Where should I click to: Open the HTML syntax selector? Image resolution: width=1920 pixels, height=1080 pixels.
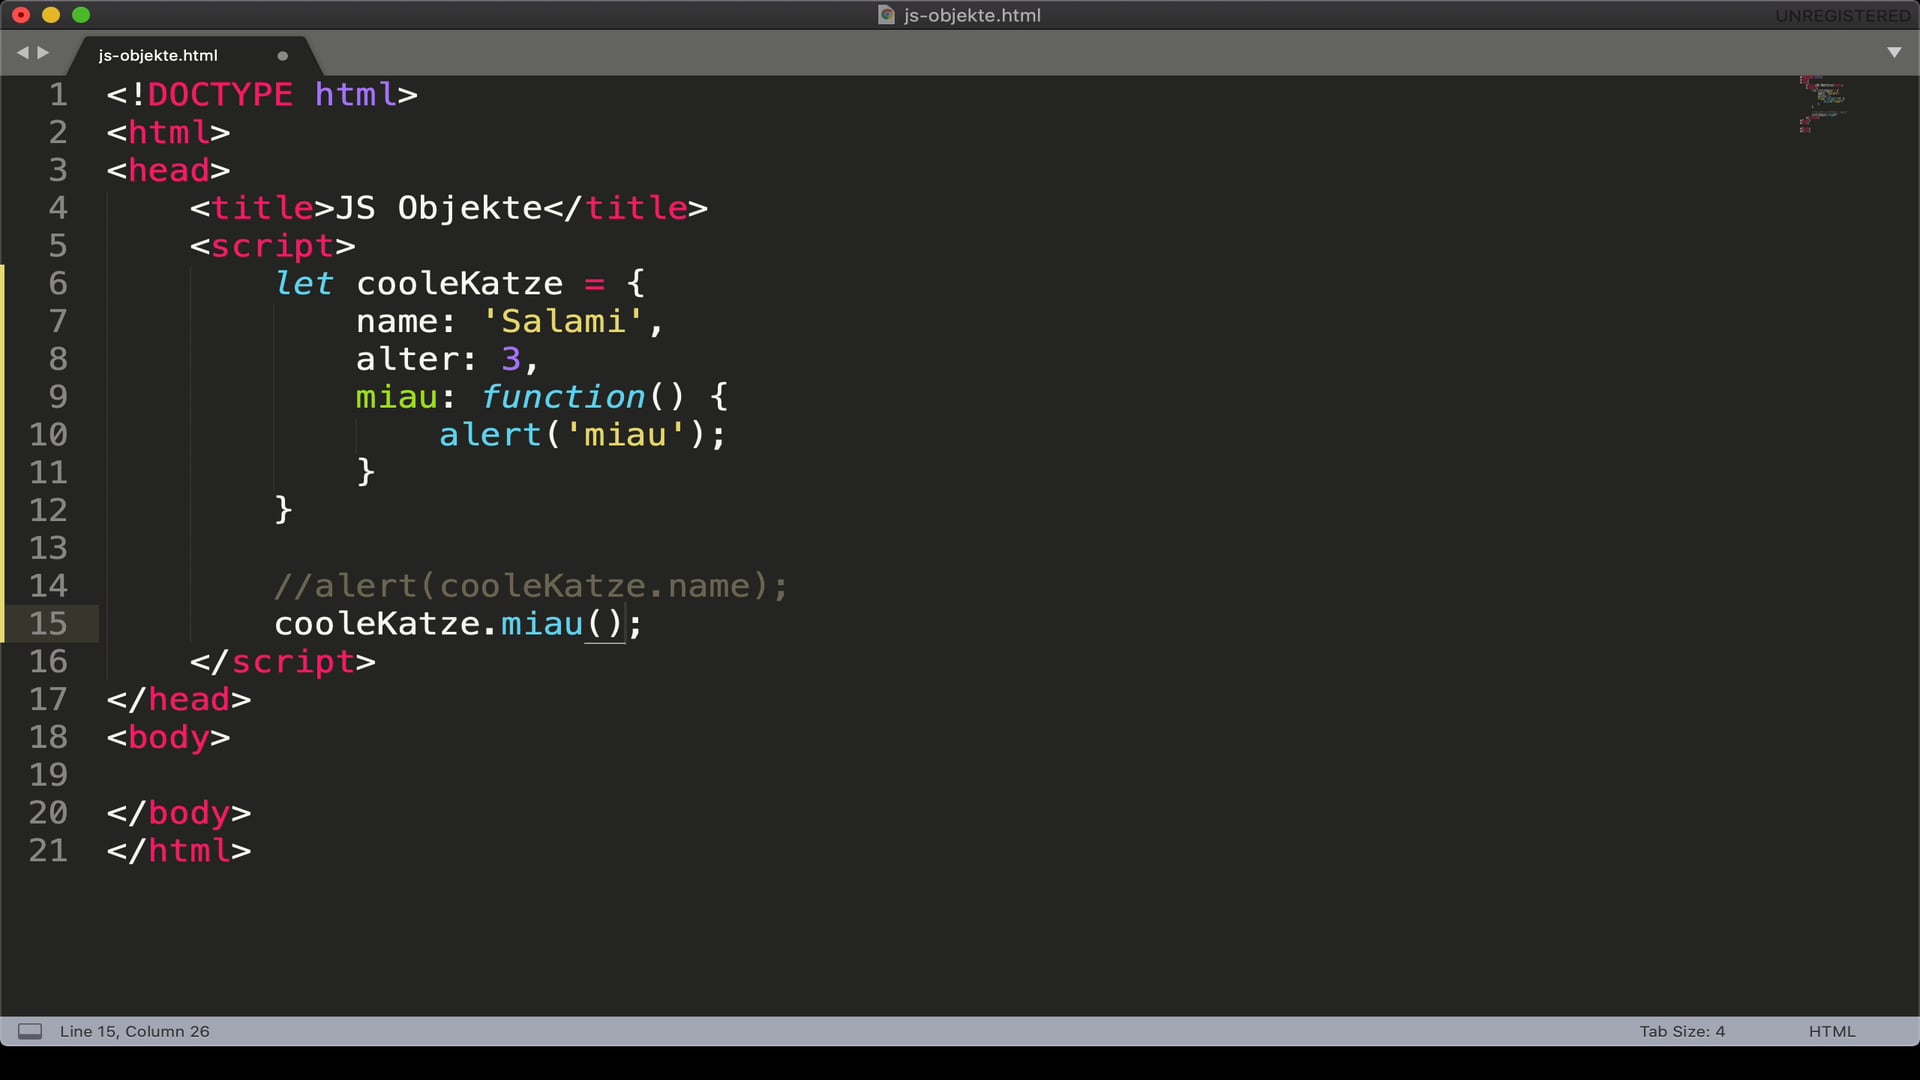pyautogui.click(x=1831, y=1031)
